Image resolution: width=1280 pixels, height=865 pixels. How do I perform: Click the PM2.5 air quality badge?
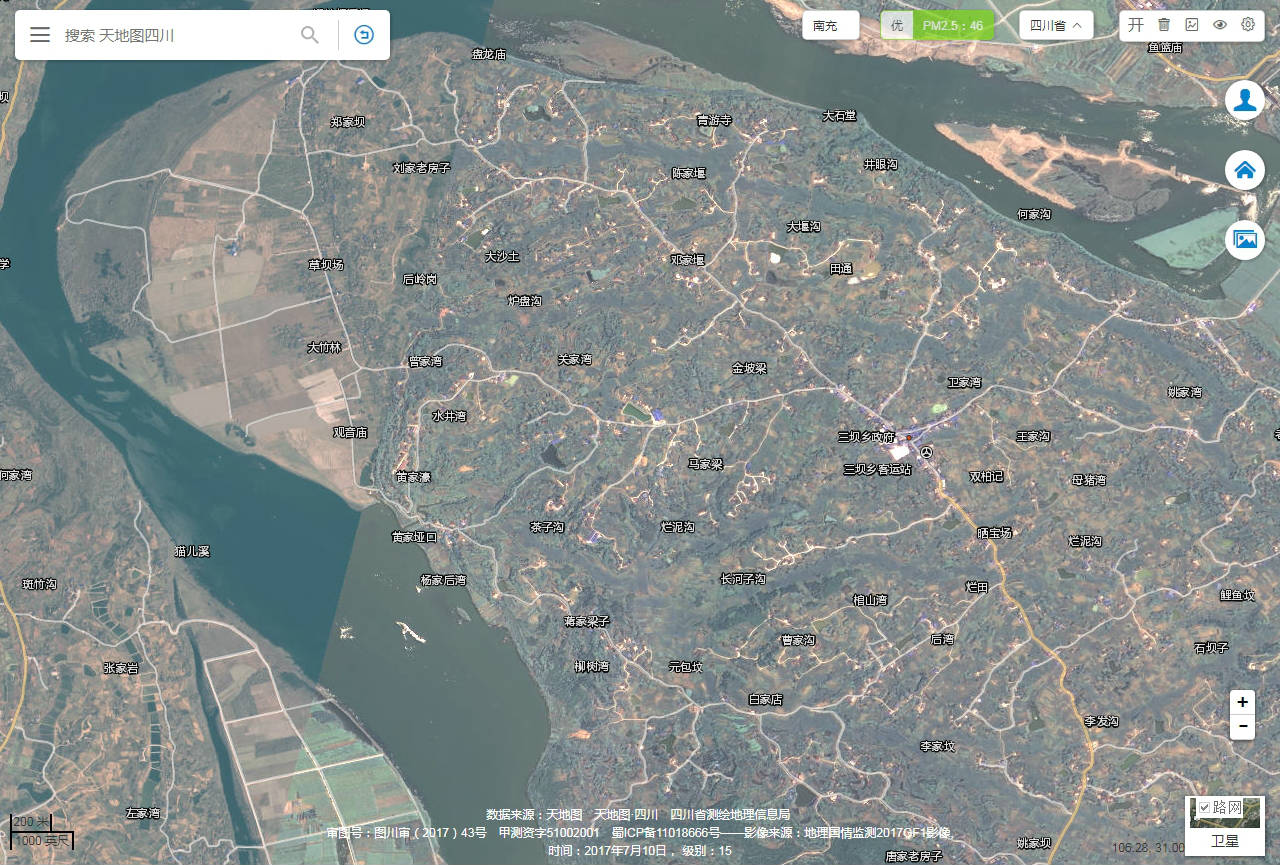click(x=937, y=25)
